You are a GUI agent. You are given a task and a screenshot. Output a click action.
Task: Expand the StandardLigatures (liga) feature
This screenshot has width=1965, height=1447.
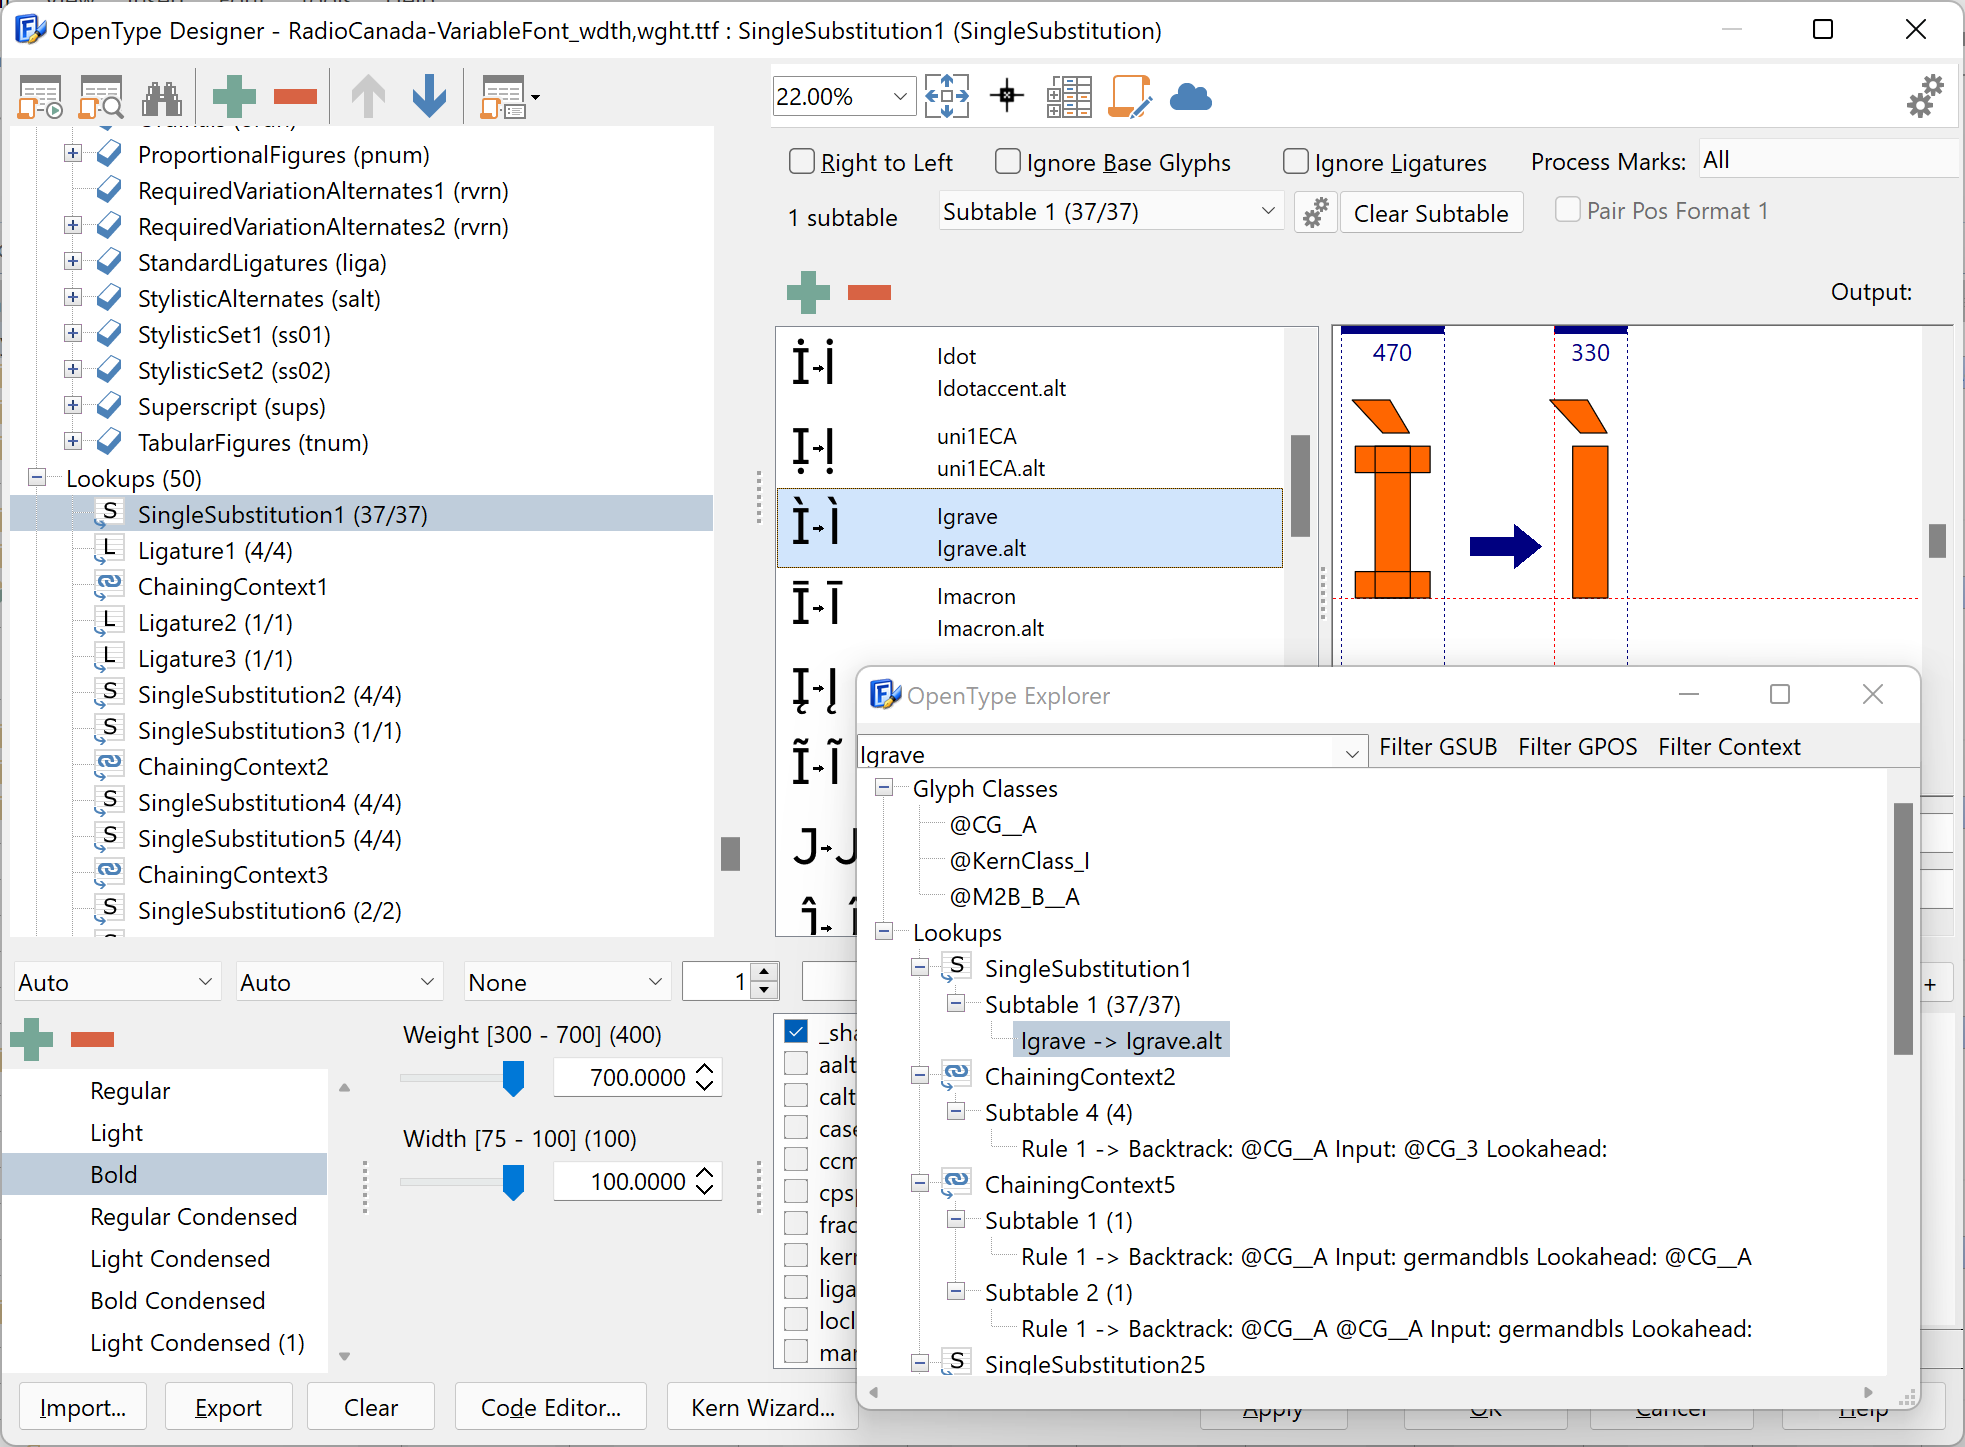[72, 262]
